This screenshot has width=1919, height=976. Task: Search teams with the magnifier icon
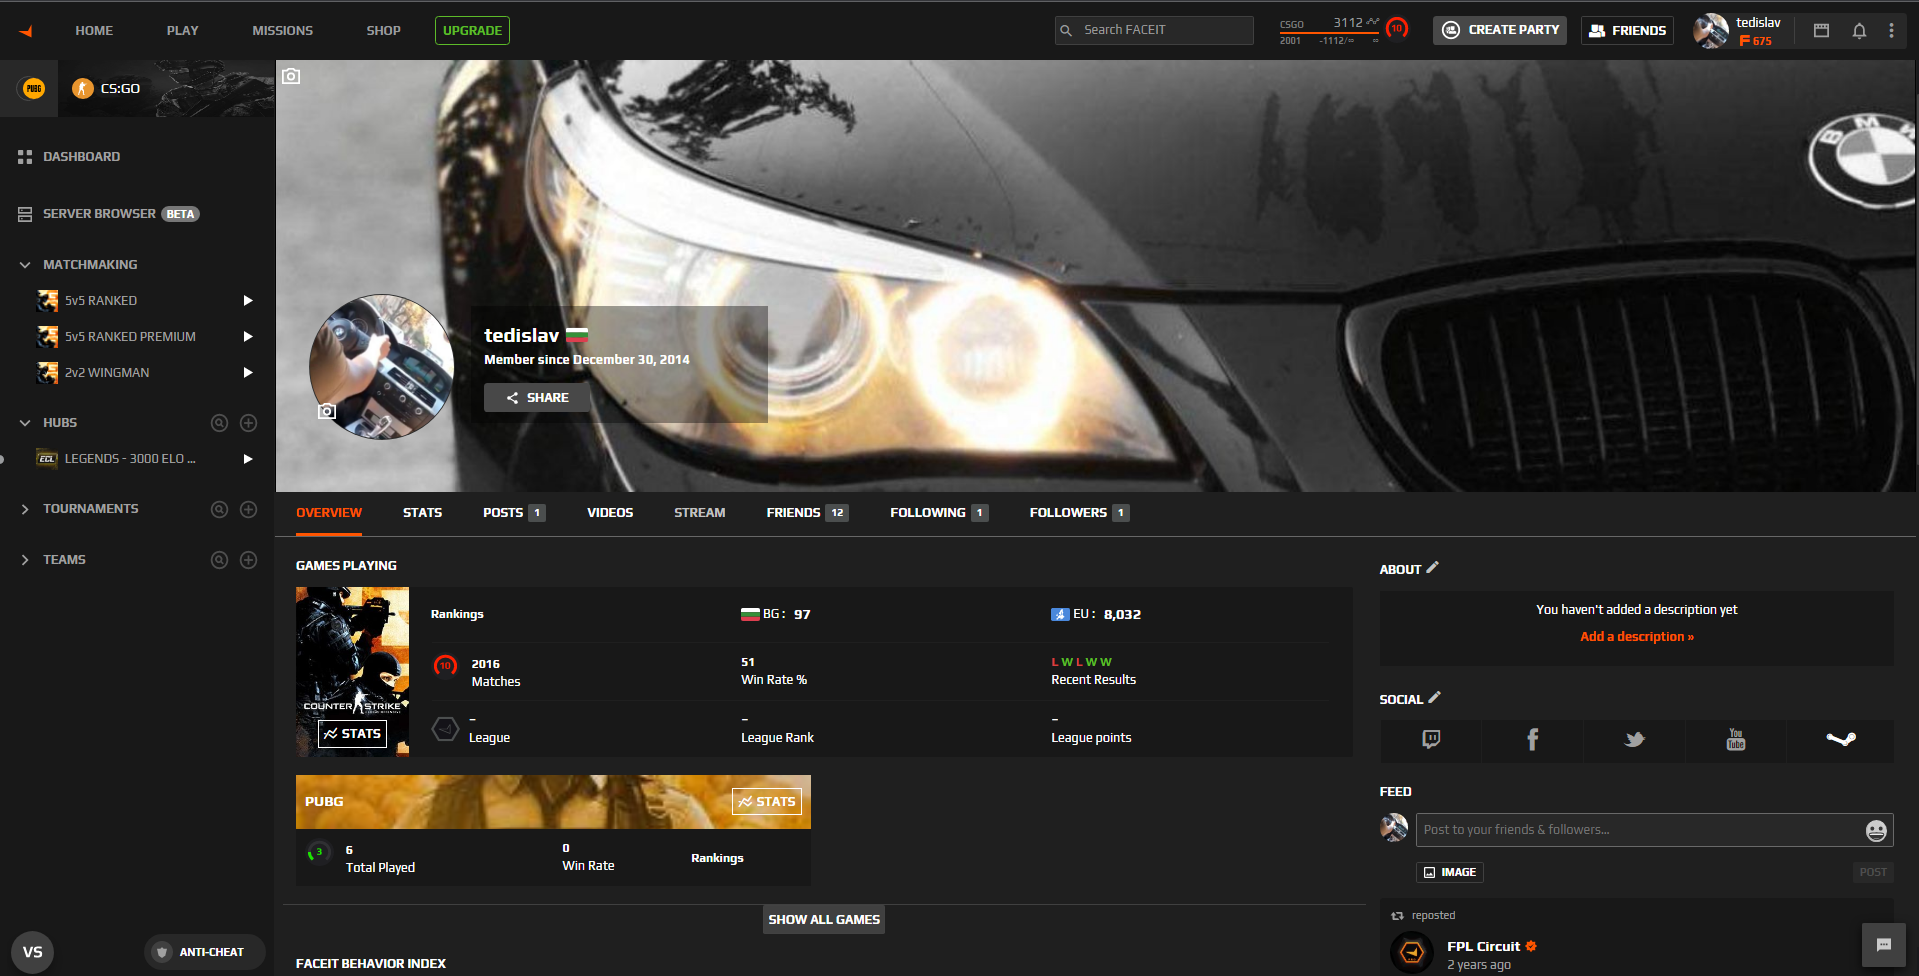tap(219, 560)
